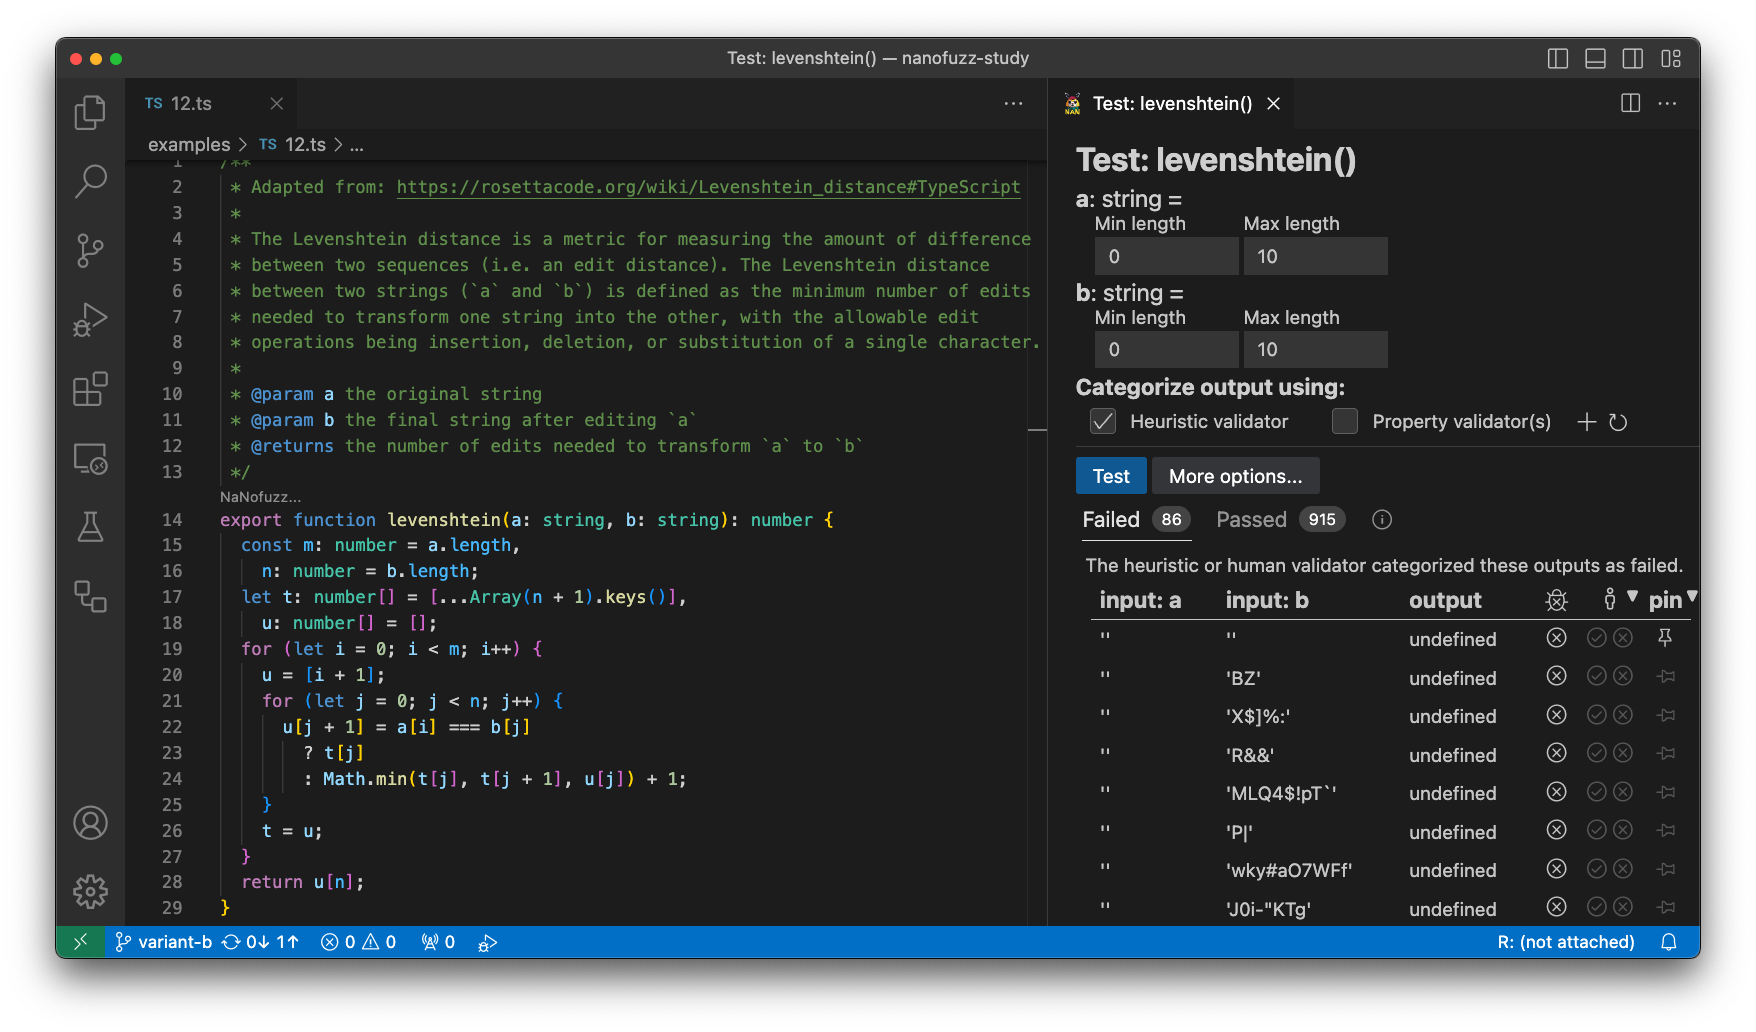Uncheck the Heuristic validator checkbox

(1103, 422)
